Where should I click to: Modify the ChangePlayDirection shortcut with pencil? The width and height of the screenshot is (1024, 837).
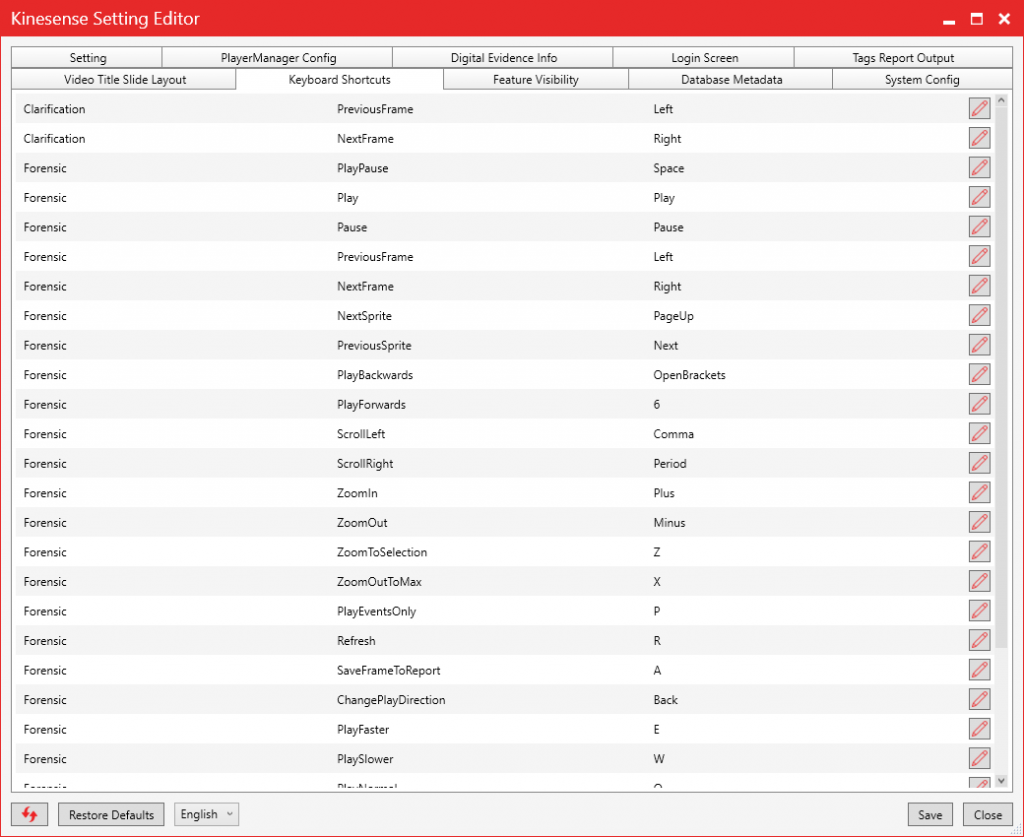coord(979,699)
